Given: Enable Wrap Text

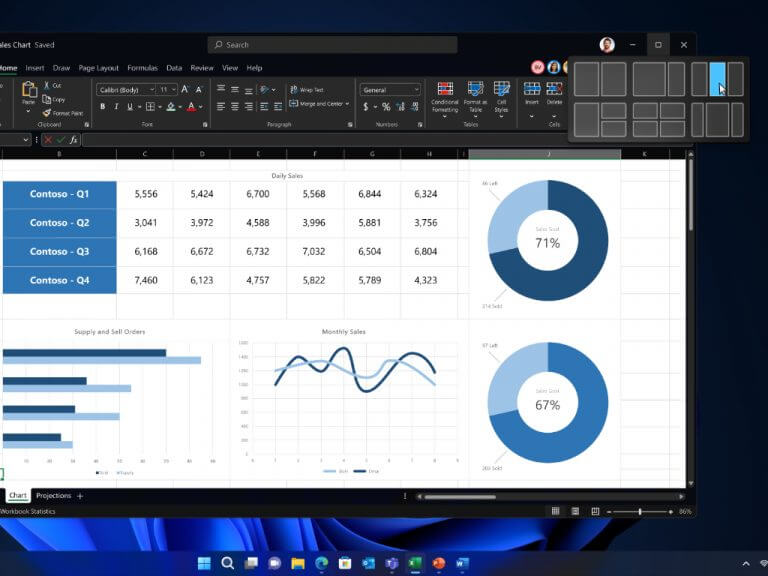Looking at the screenshot, I should tap(307, 90).
